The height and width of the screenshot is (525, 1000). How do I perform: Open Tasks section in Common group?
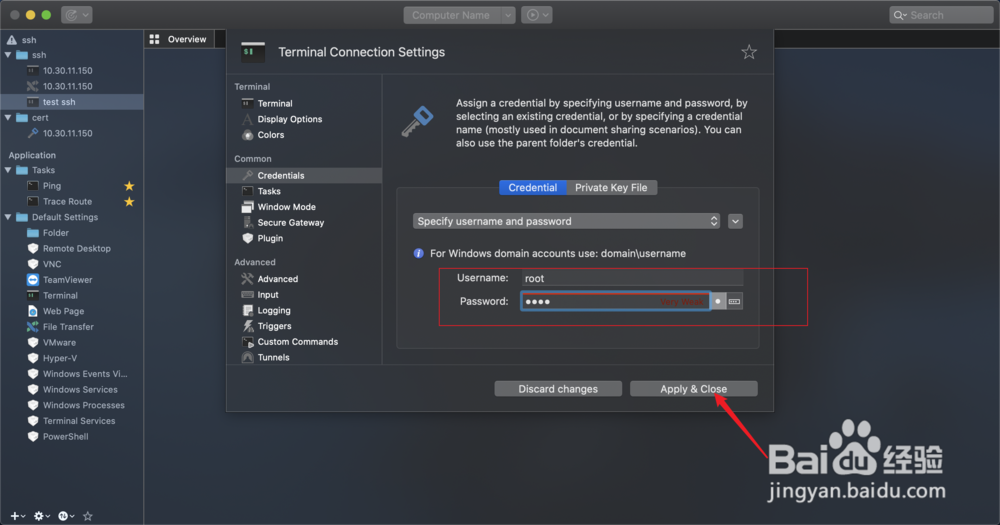coord(268,191)
